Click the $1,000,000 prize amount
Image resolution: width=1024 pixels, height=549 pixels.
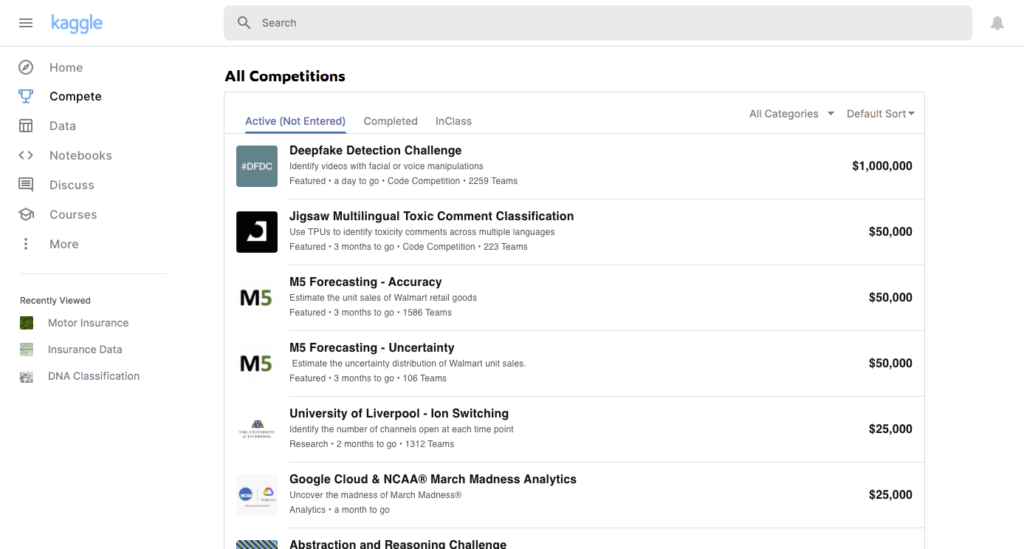click(x=882, y=166)
